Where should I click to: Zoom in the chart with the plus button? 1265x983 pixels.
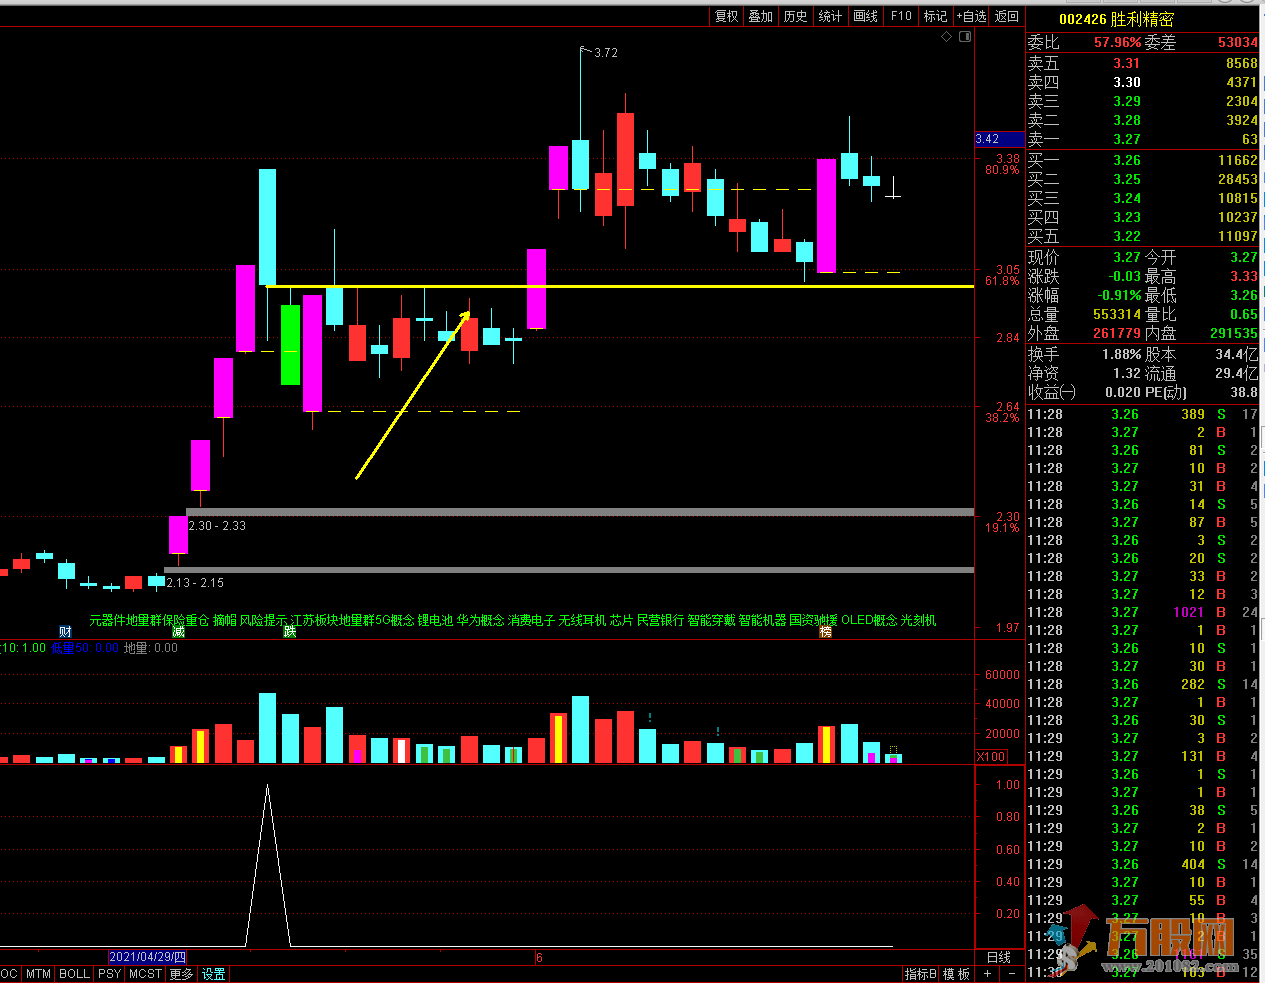pos(988,974)
